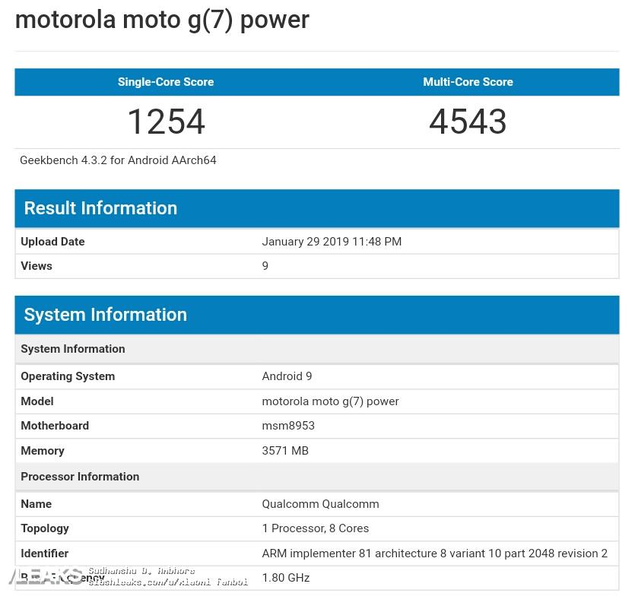The width and height of the screenshot is (635, 599).
Task: Click the Motherboard label
Action: pos(55,426)
